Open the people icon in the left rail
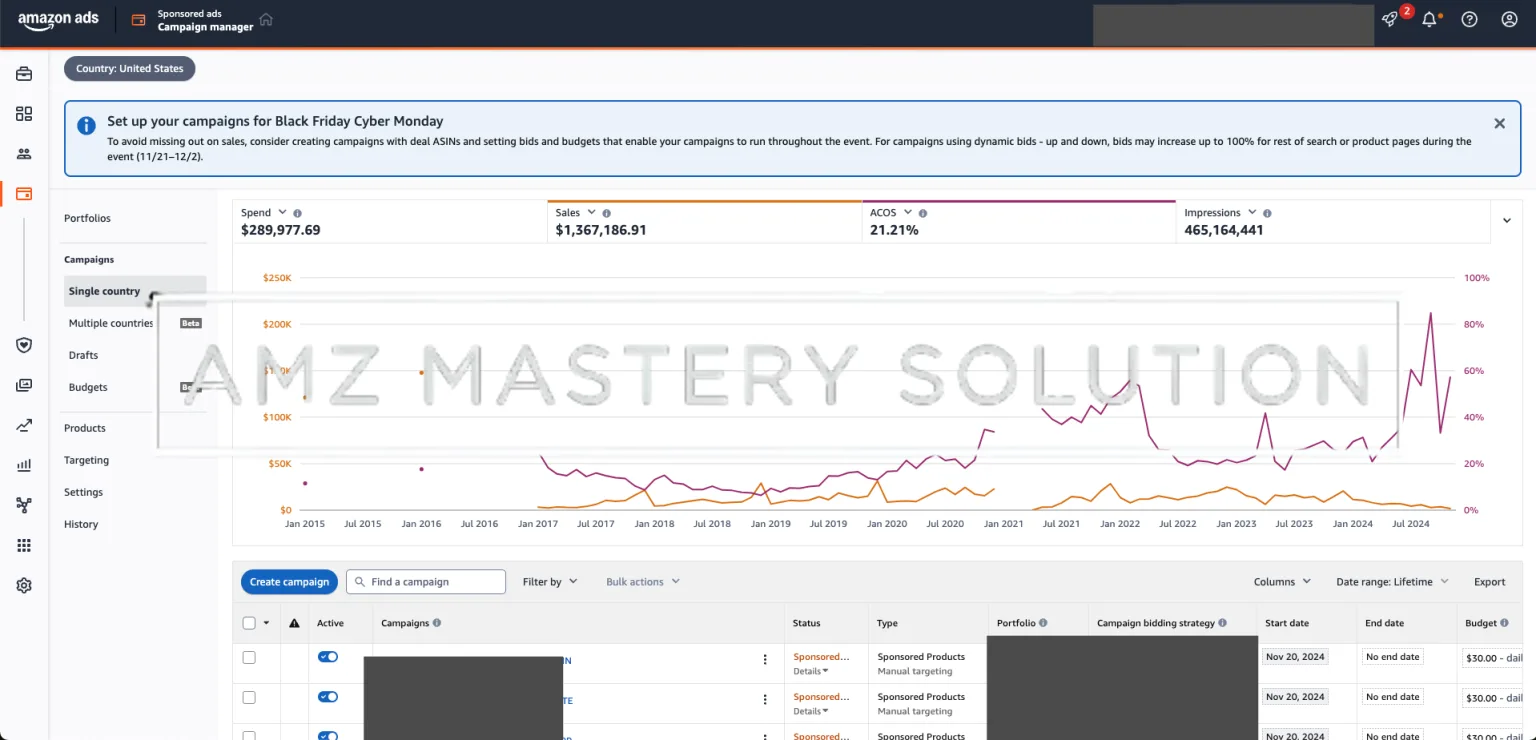 click(x=24, y=154)
